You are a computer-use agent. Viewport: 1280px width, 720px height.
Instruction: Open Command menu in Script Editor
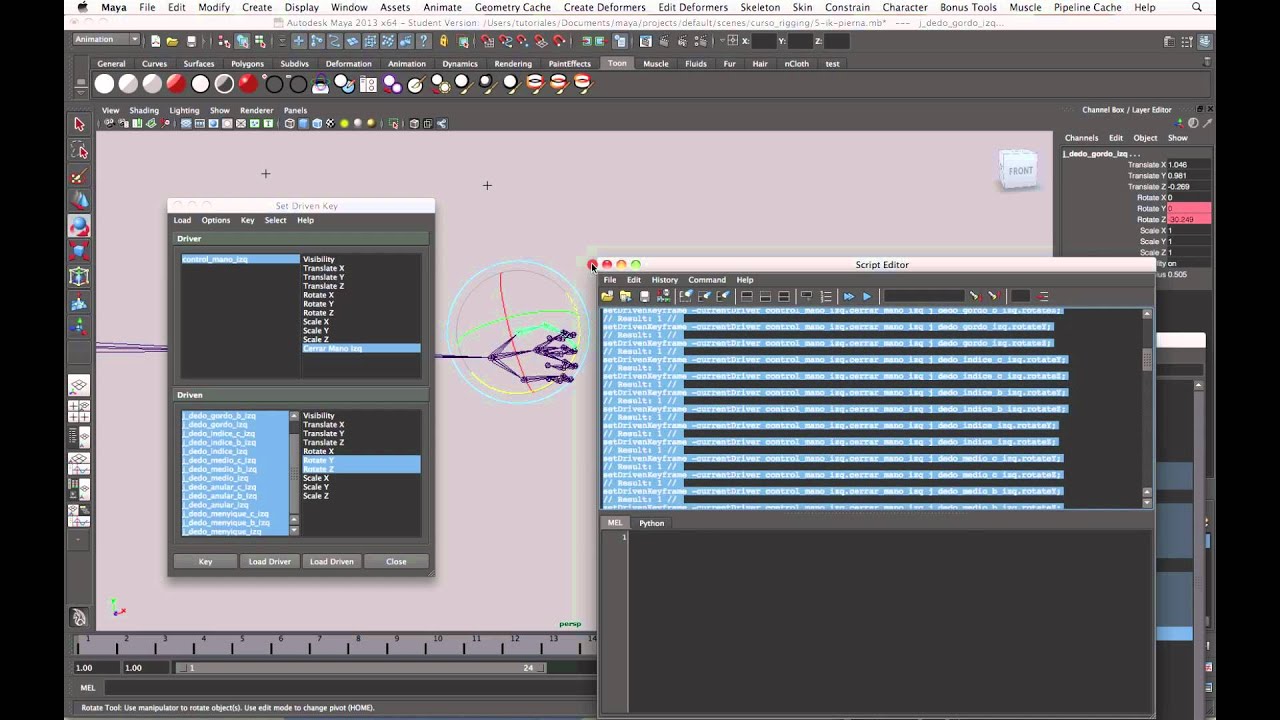[x=707, y=280]
